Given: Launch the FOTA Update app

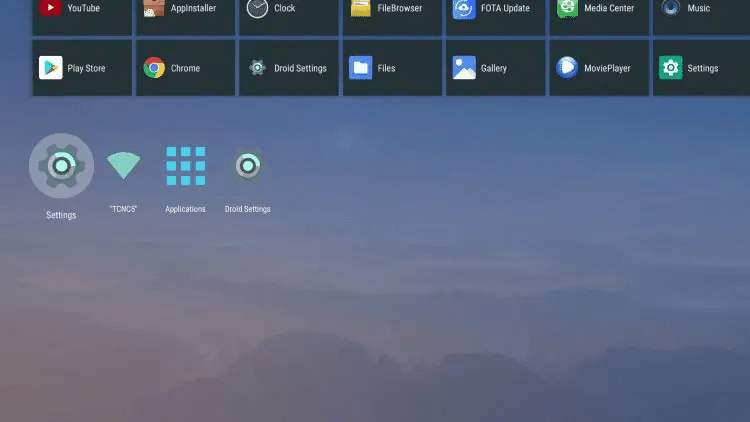Looking at the screenshot, I should tap(496, 16).
